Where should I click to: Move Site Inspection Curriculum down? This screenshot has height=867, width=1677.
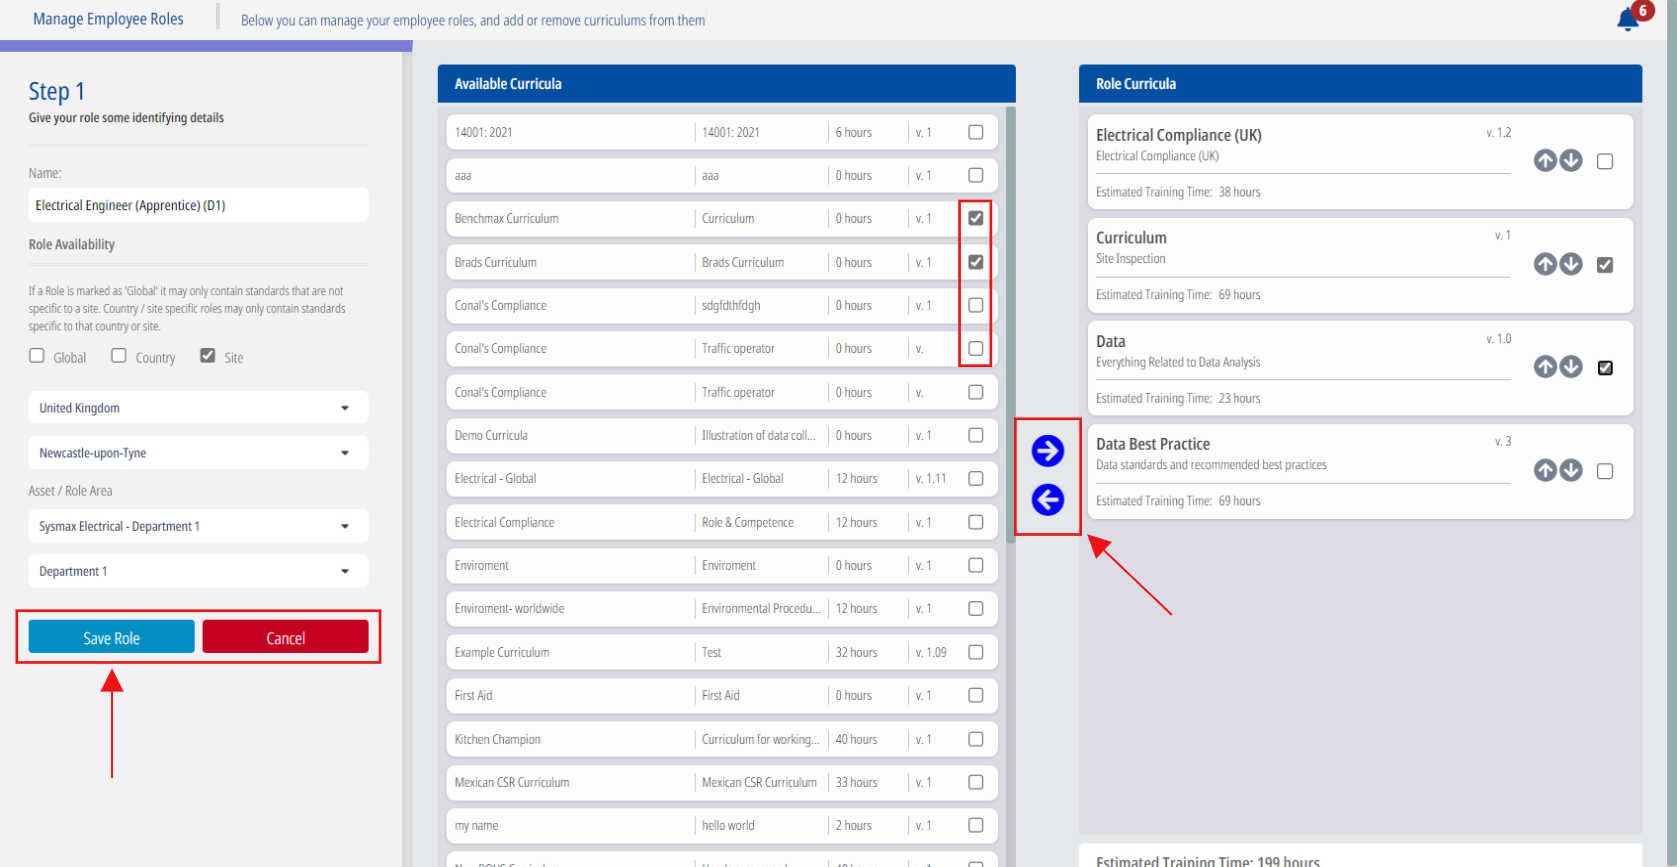[x=1571, y=264]
